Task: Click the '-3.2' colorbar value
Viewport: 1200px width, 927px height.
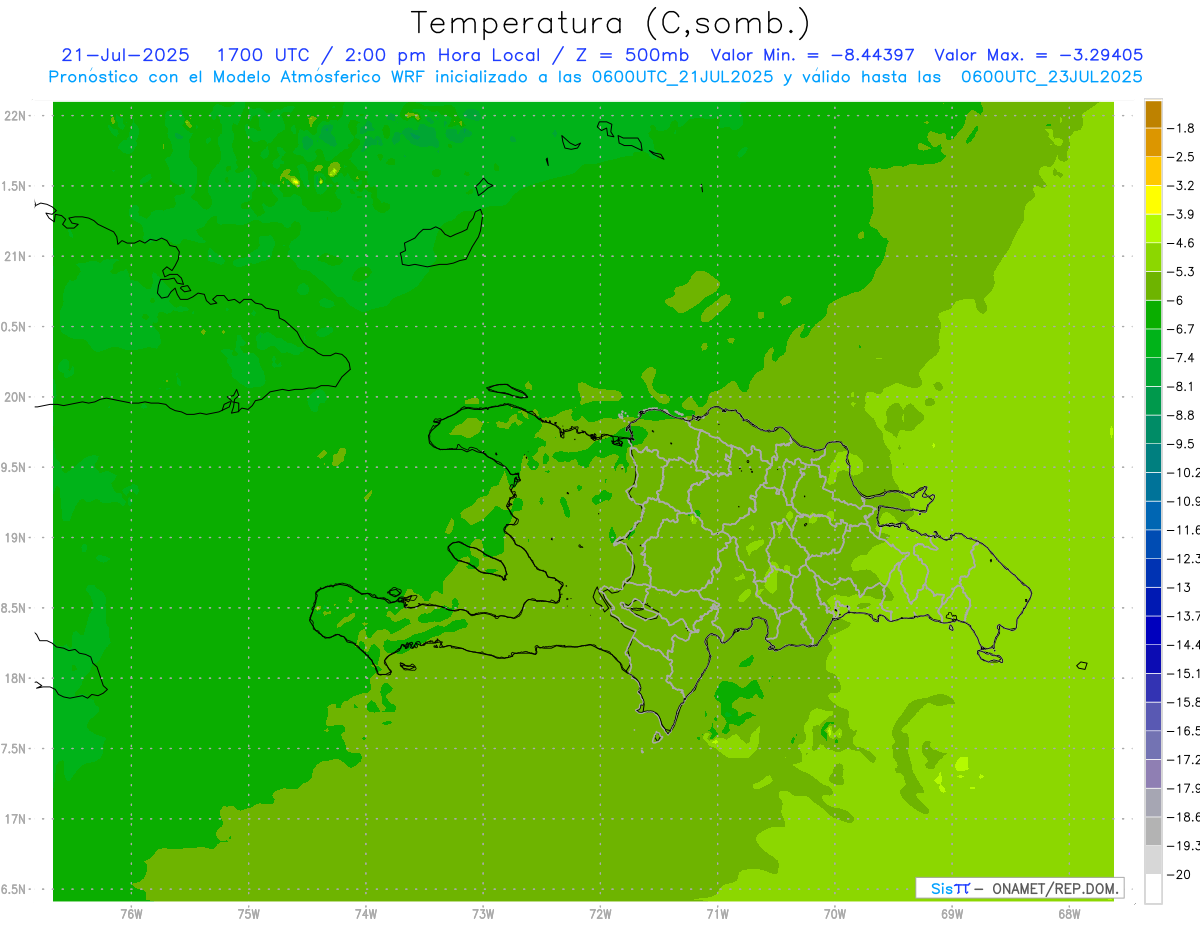Action: click(1181, 186)
